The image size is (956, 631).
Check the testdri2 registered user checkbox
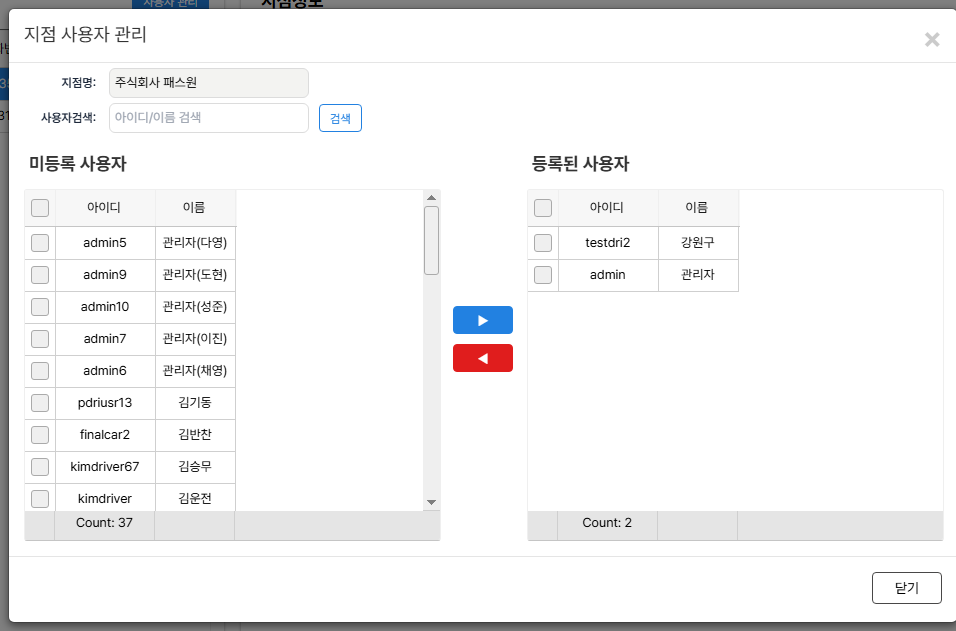click(x=543, y=243)
